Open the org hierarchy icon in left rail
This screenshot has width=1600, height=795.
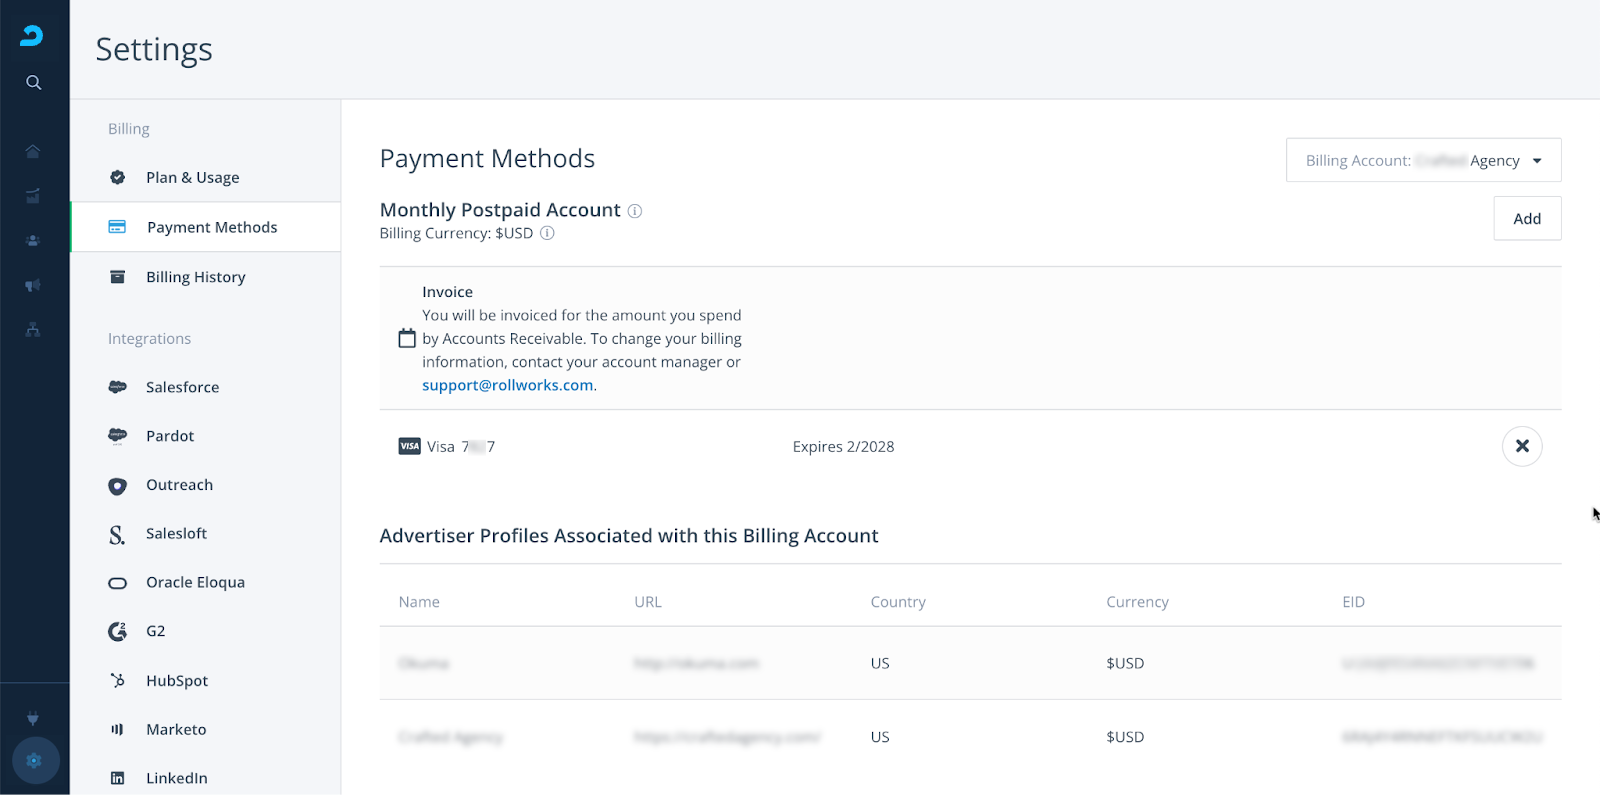33,330
